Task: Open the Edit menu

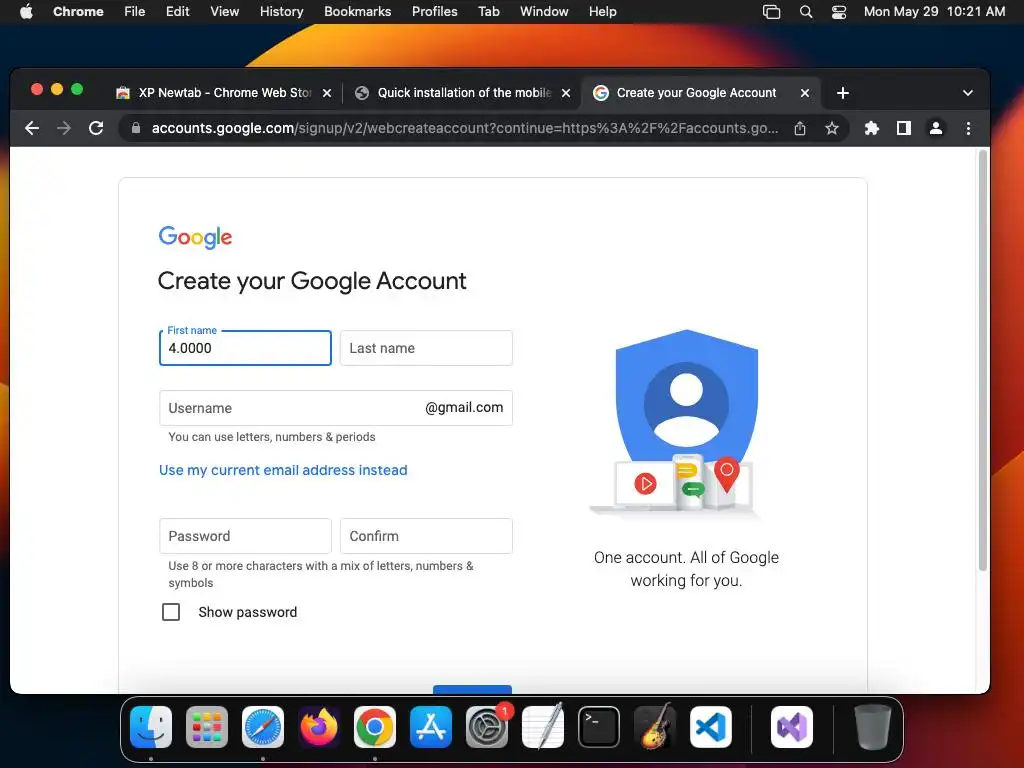Action: 177,12
